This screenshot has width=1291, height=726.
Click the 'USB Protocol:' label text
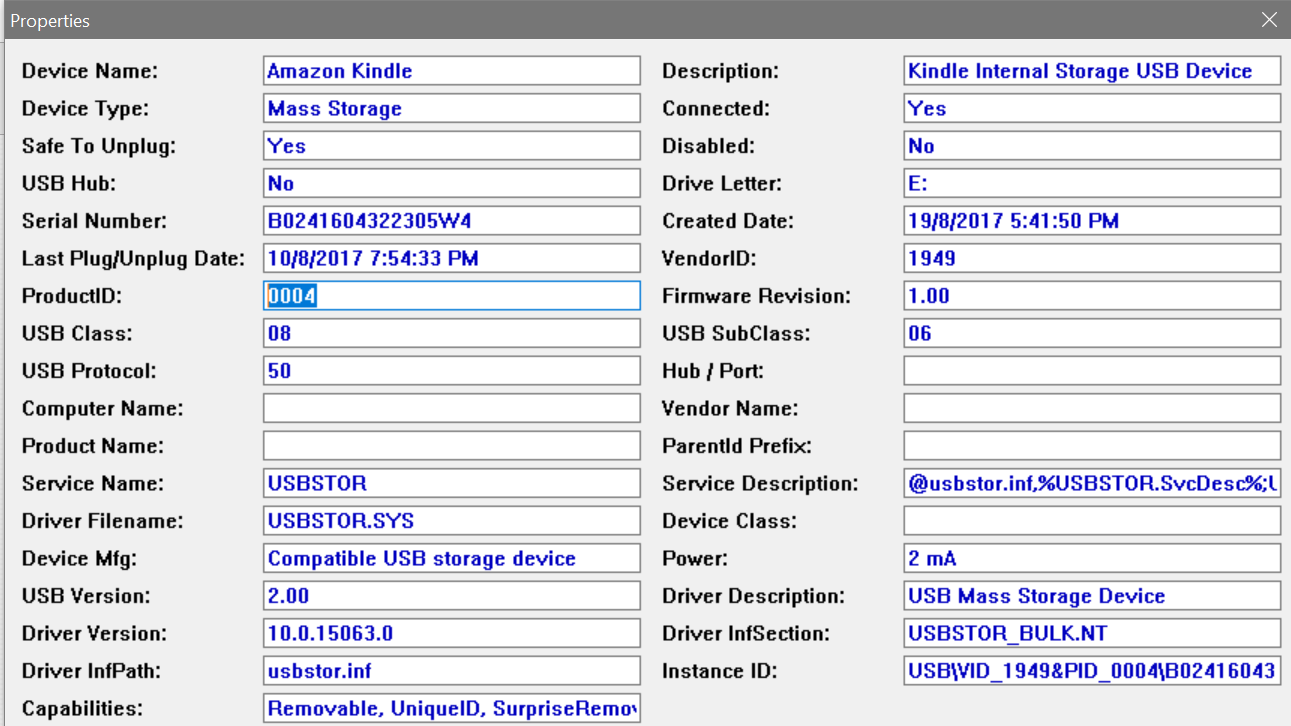[90, 371]
